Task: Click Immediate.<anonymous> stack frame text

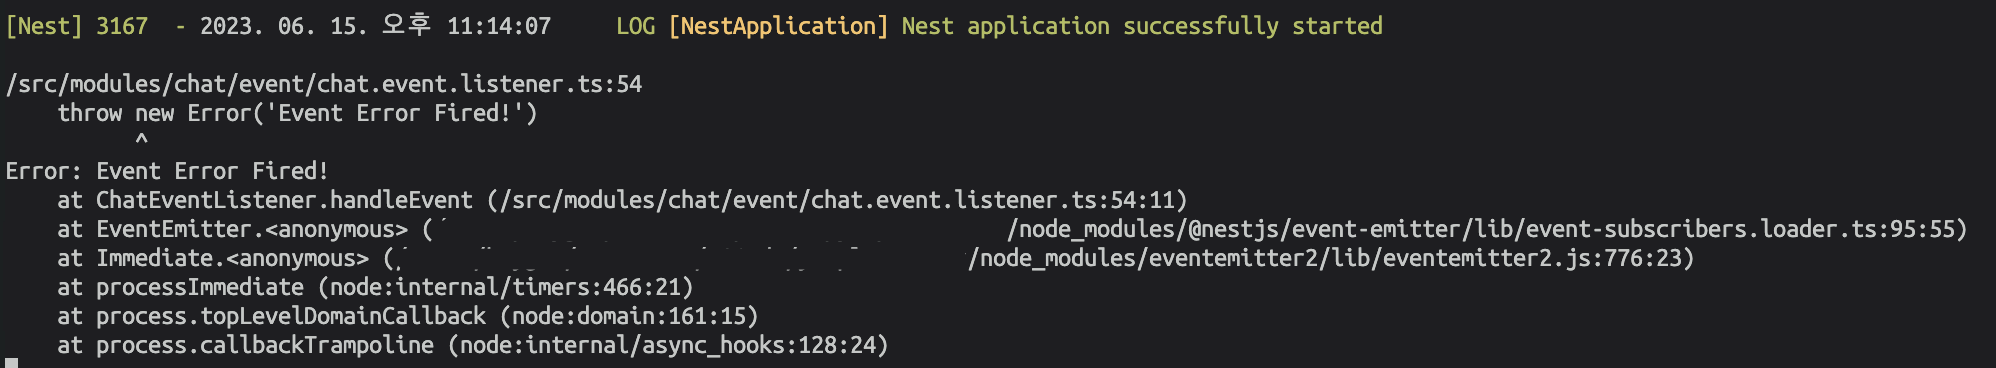Action: point(232,258)
